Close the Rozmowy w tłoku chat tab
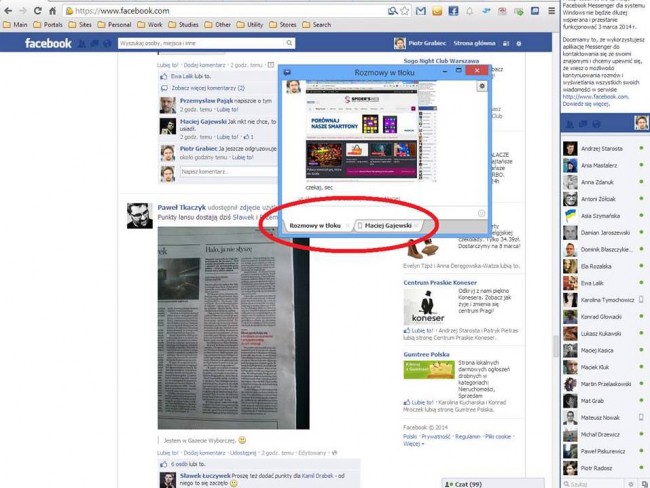This screenshot has height=488, width=650. point(347,226)
